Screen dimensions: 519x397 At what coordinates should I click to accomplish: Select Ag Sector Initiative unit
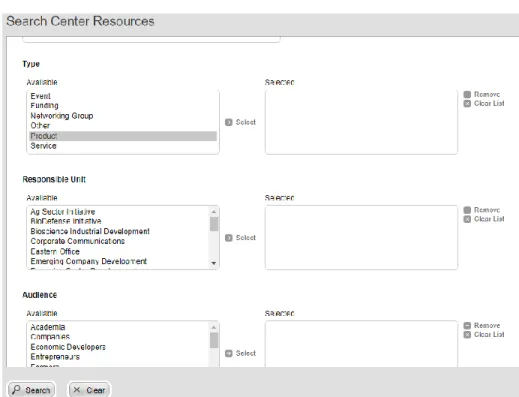point(119,212)
